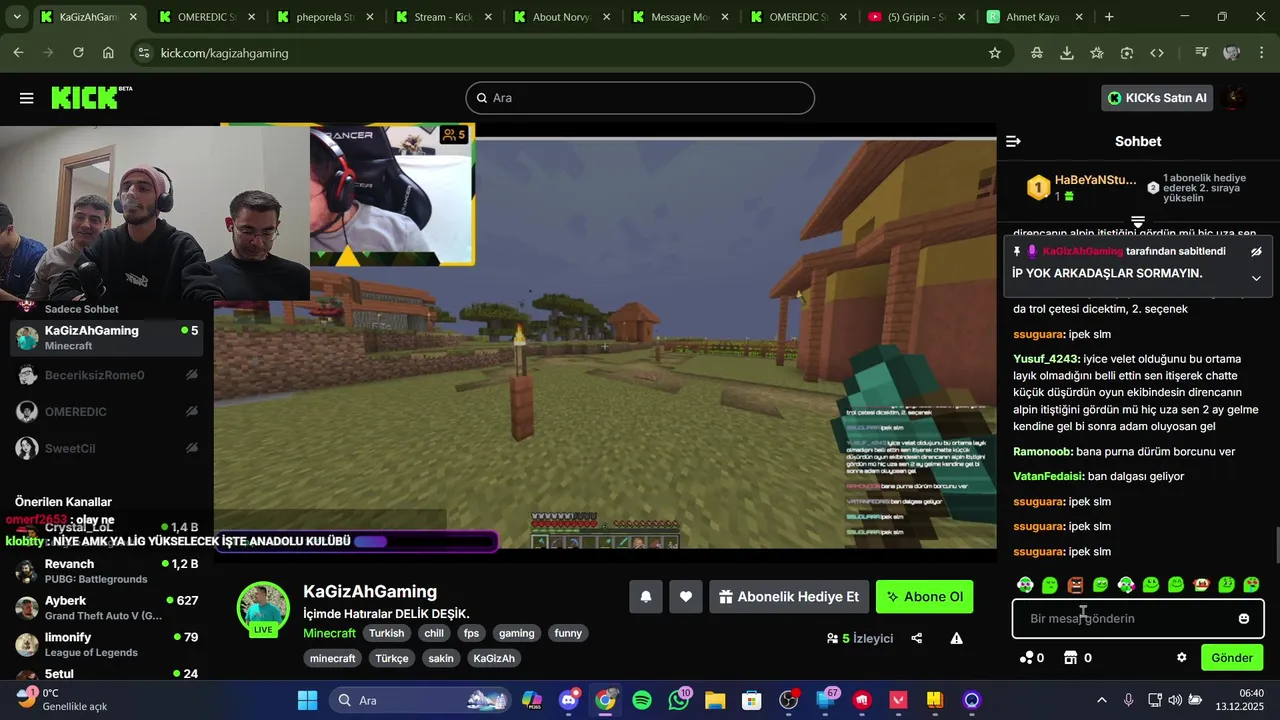Open the Chrome media control icon
1280x720 pixels.
click(x=1202, y=53)
